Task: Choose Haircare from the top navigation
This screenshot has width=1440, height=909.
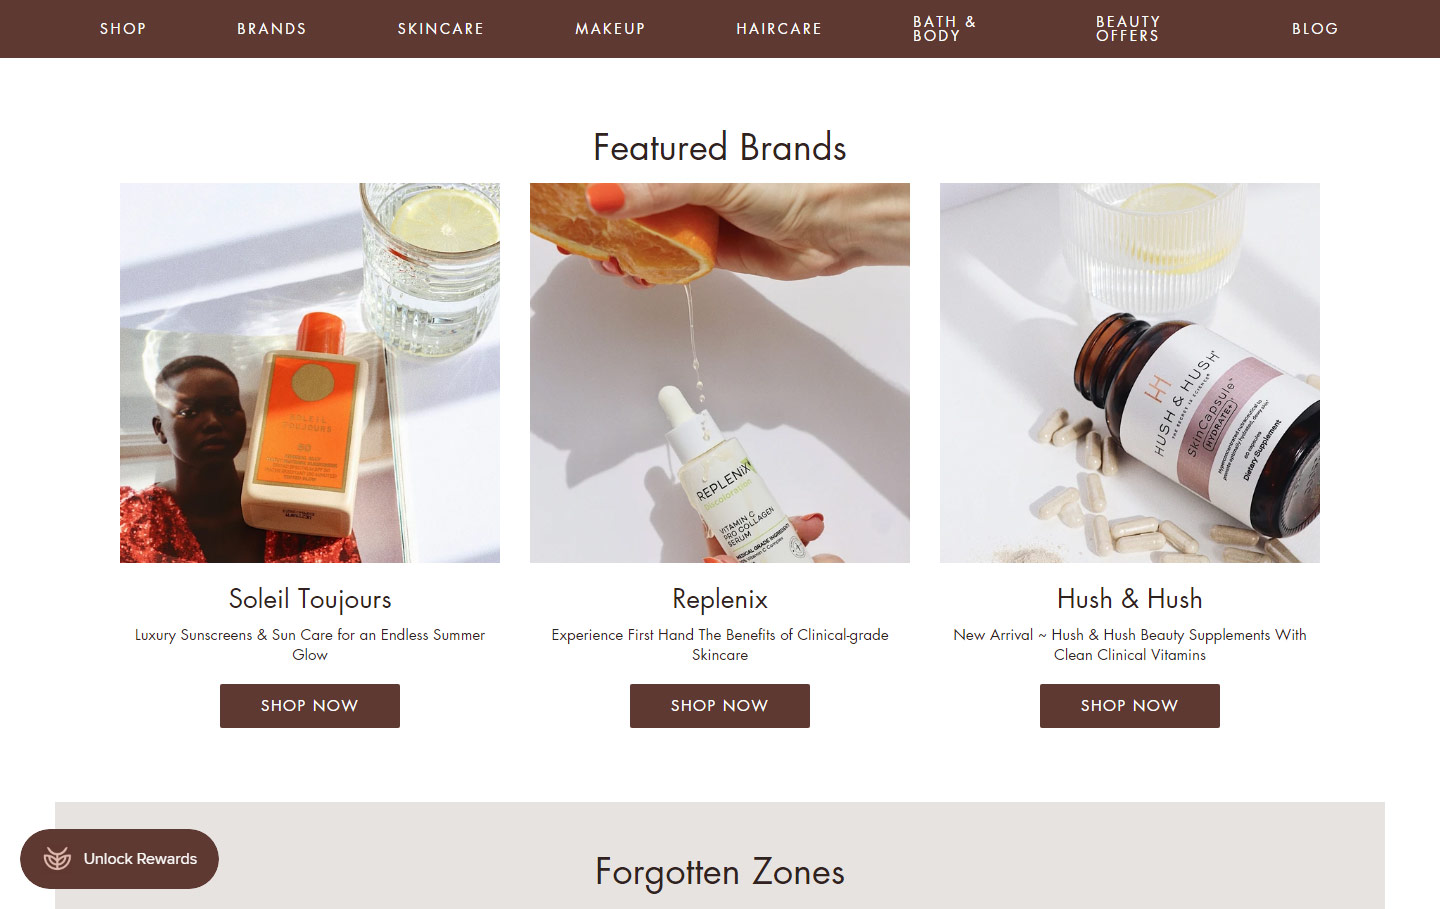Action: pyautogui.click(x=779, y=29)
